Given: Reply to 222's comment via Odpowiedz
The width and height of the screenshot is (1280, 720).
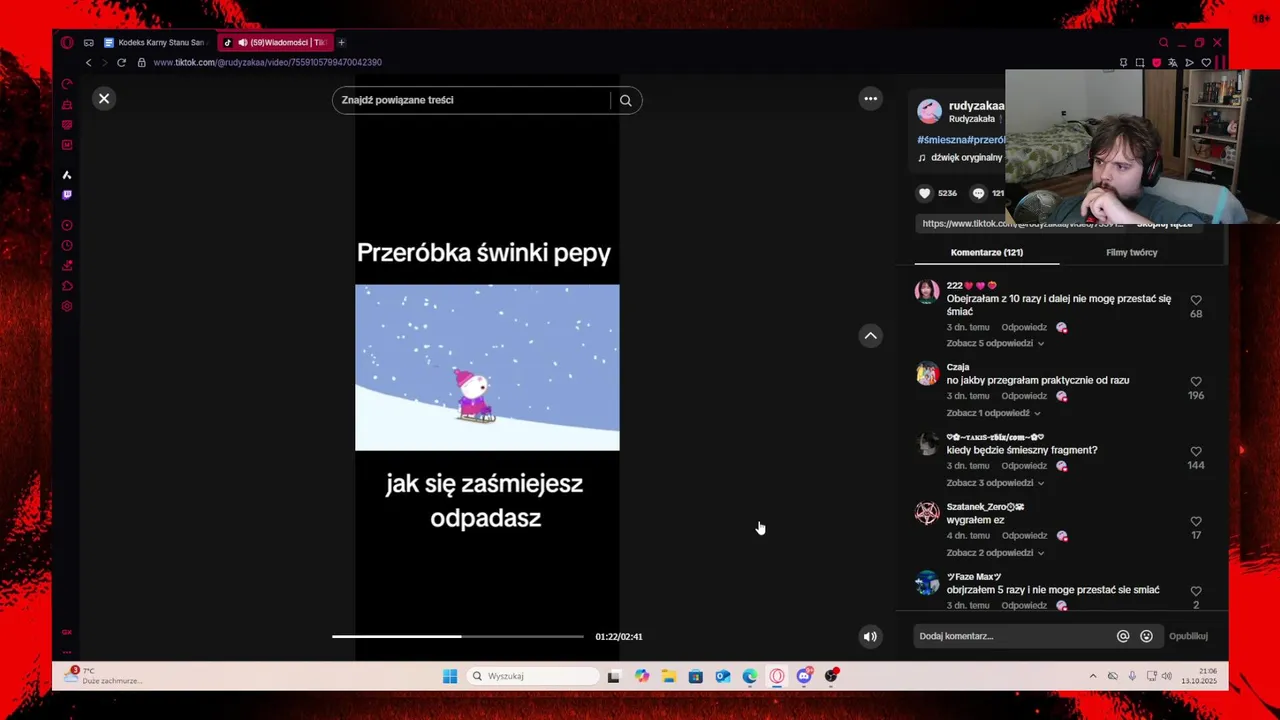Looking at the screenshot, I should pyautogui.click(x=1024, y=327).
